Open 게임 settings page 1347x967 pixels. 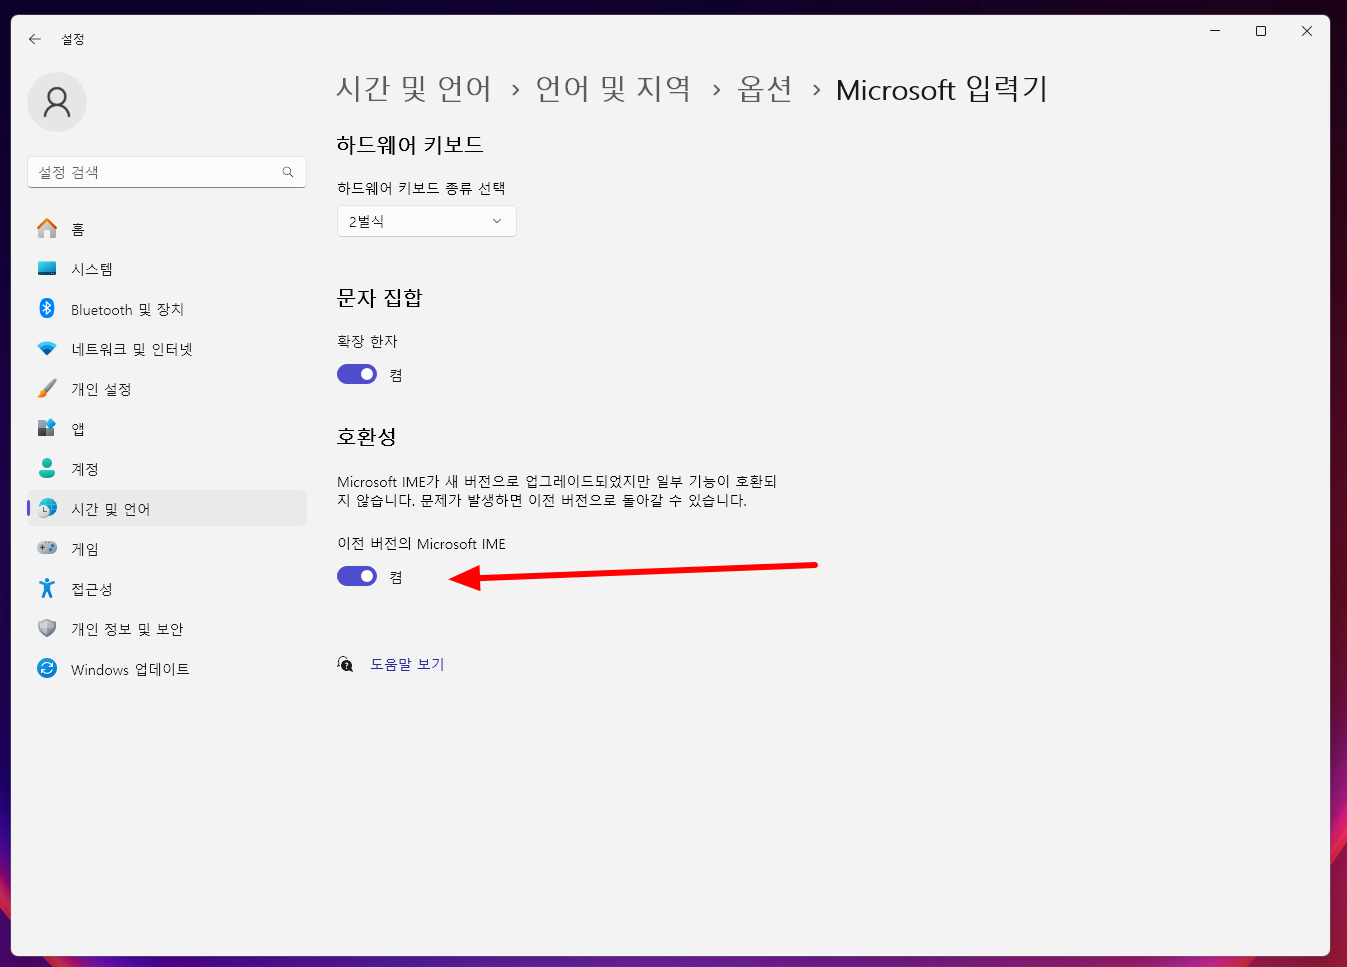coord(167,549)
